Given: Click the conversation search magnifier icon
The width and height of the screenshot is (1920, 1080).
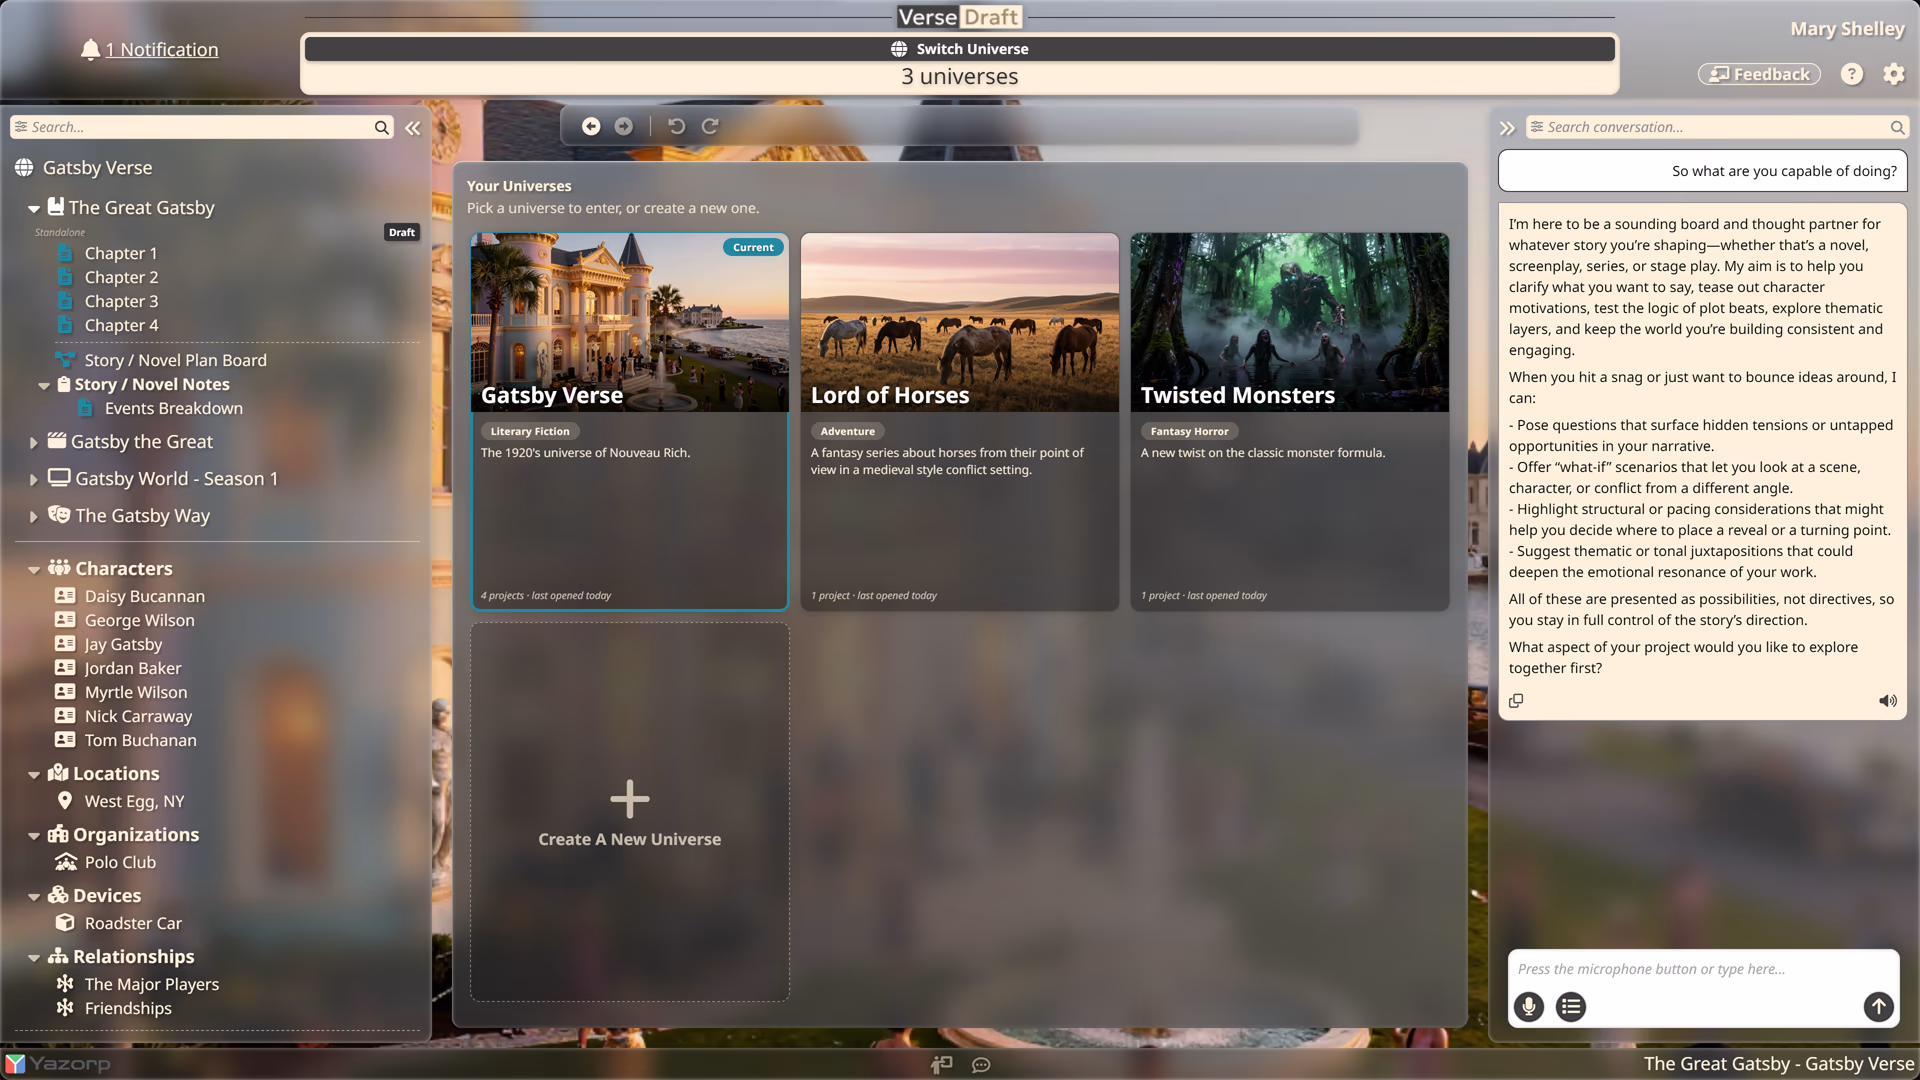Looking at the screenshot, I should click(x=1897, y=127).
